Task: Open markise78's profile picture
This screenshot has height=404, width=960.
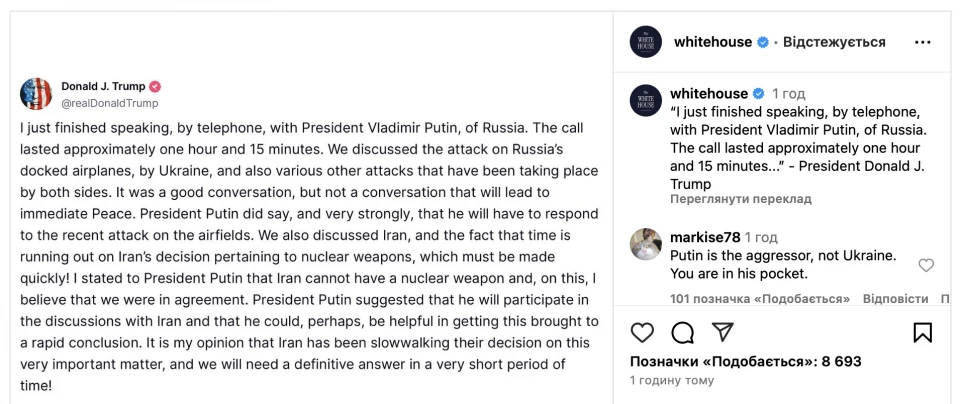Action: [646, 244]
